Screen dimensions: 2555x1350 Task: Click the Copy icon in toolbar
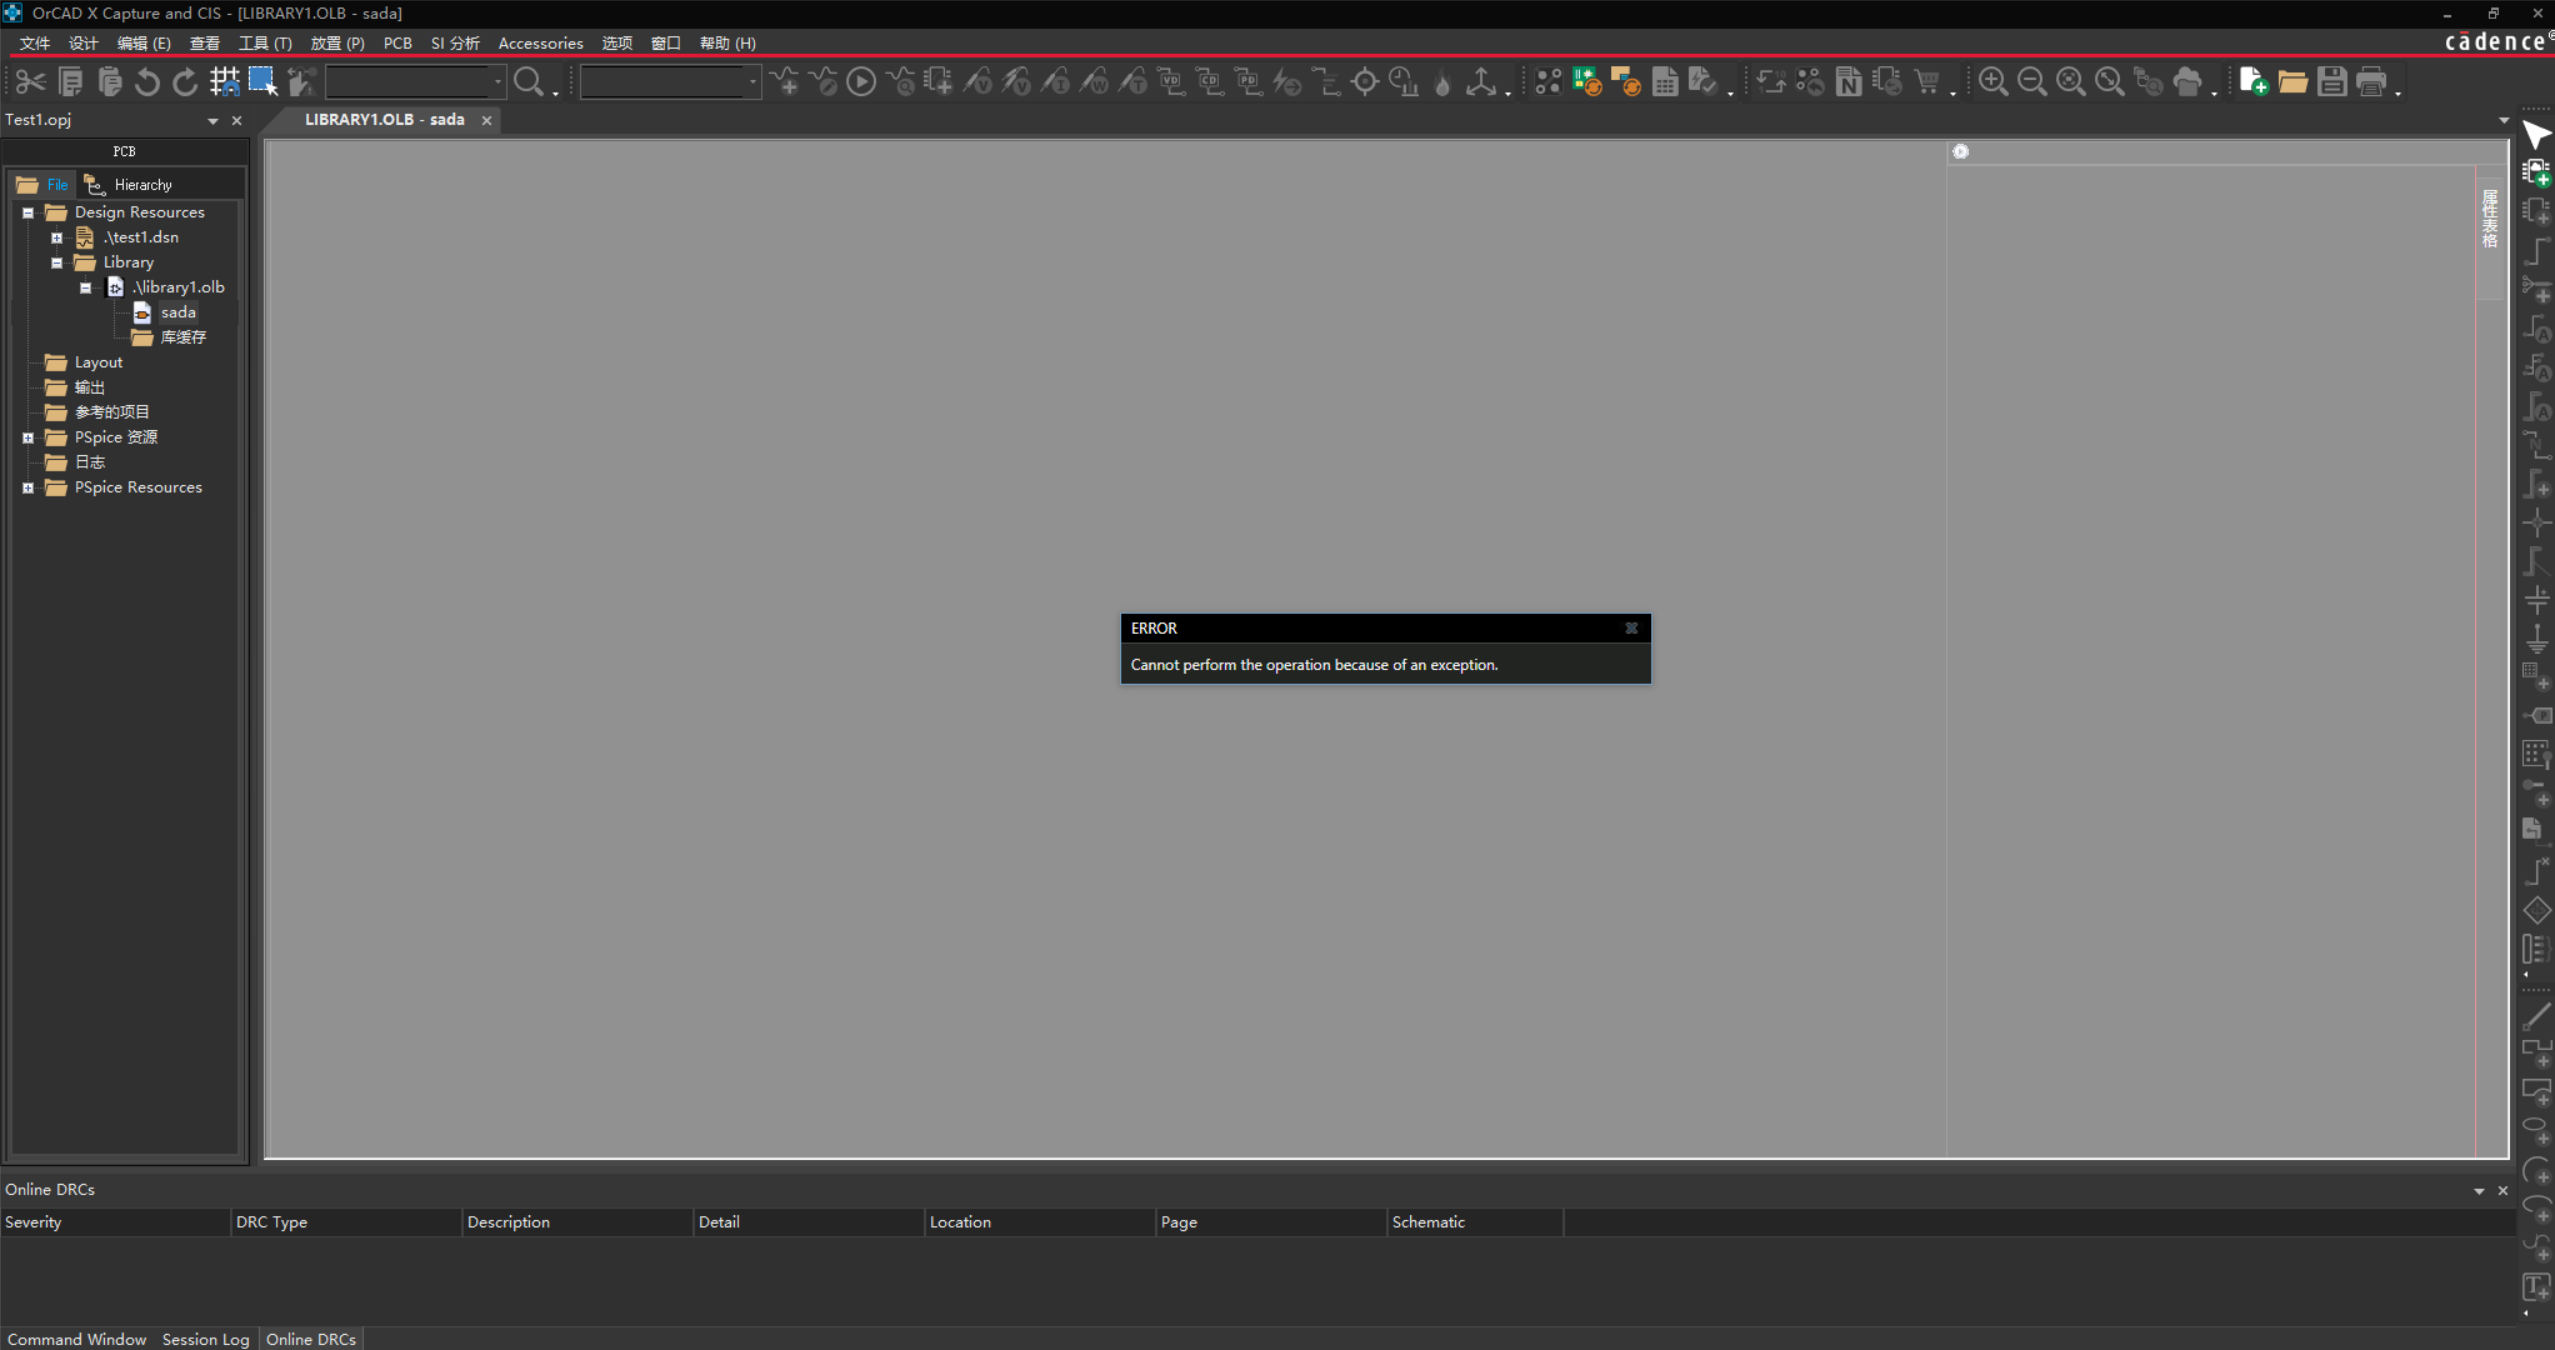coord(70,82)
